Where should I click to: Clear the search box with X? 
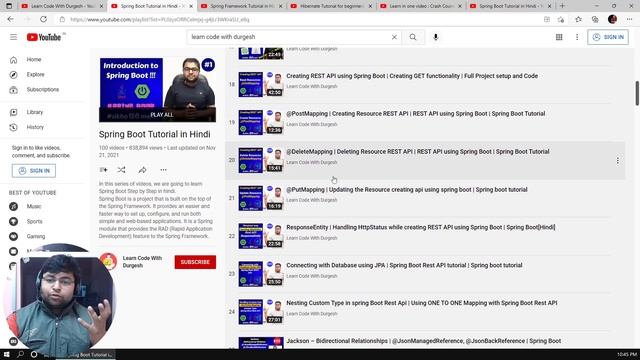(x=394, y=37)
